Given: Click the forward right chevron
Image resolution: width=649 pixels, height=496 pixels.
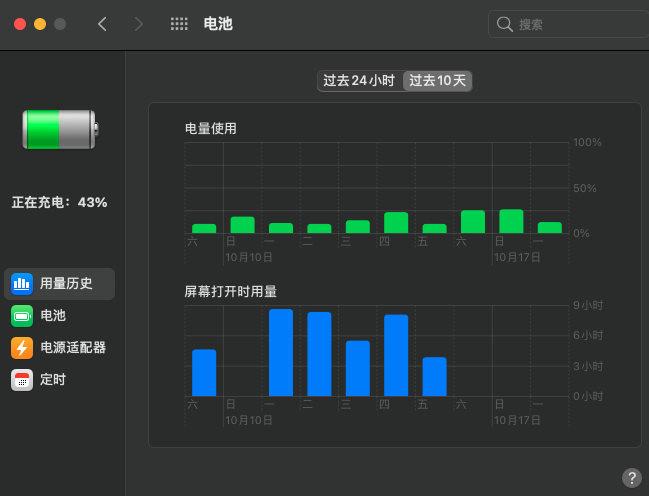Looking at the screenshot, I should coord(138,24).
